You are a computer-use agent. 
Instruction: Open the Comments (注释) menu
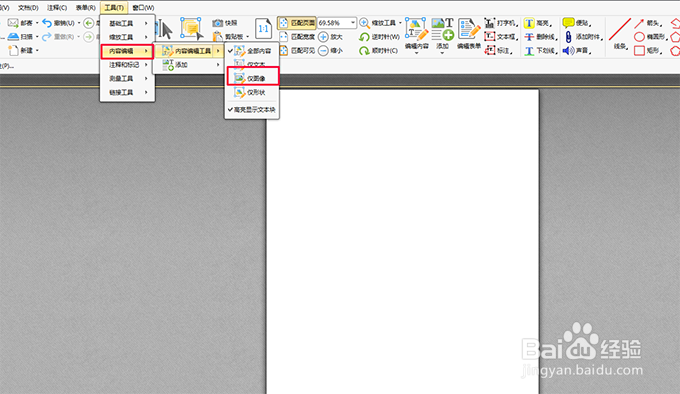(x=57, y=8)
